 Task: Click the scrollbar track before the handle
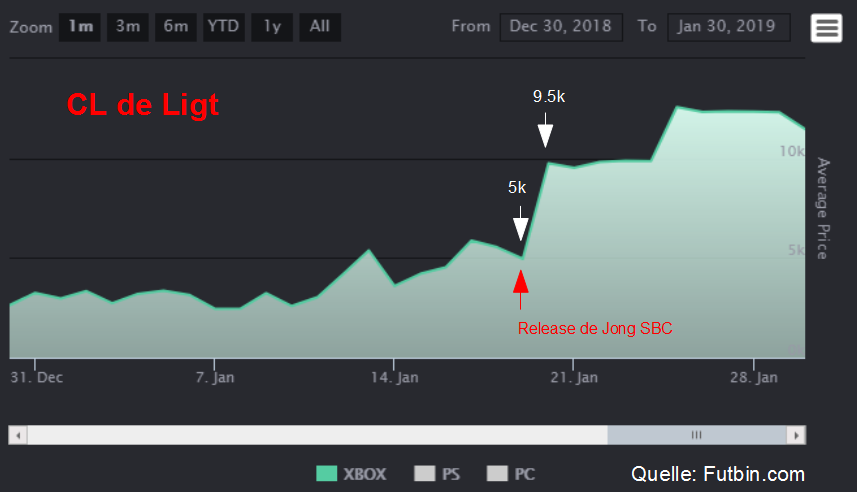pos(318,435)
